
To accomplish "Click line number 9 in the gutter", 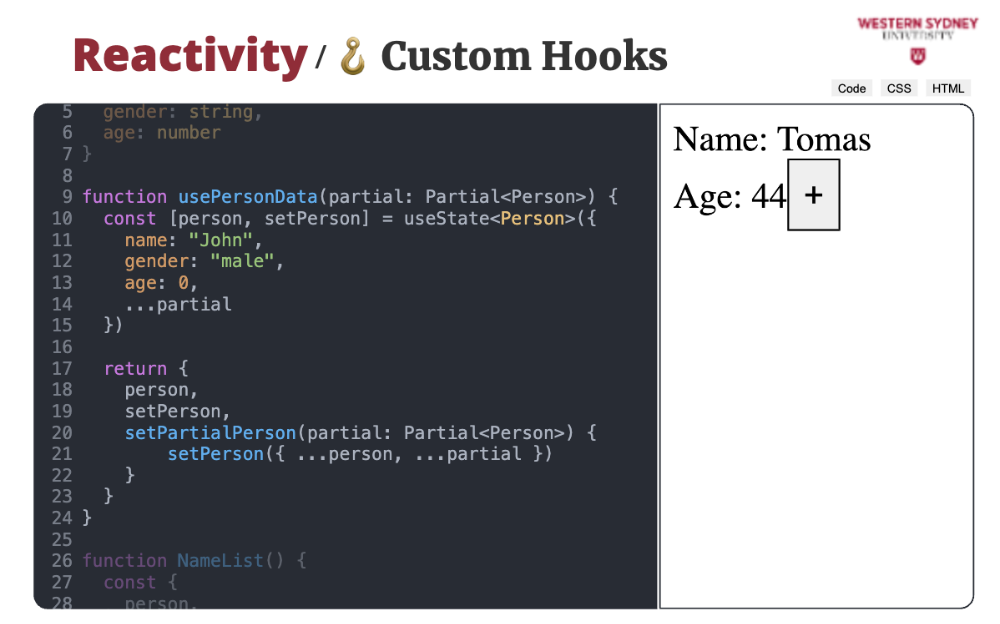I will point(66,197).
